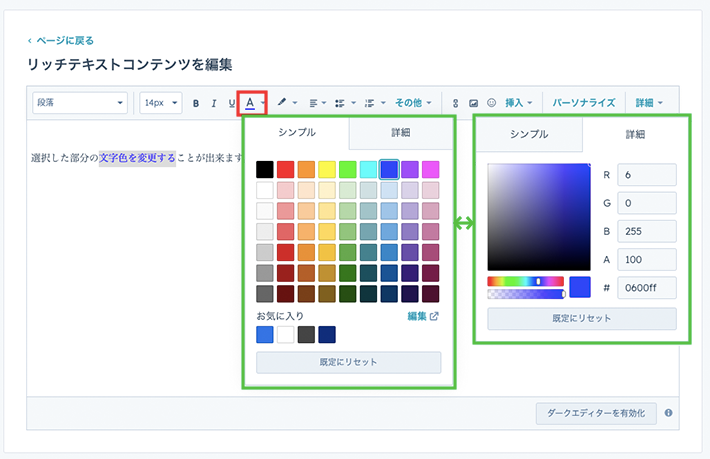Click the R value field

click(647, 175)
